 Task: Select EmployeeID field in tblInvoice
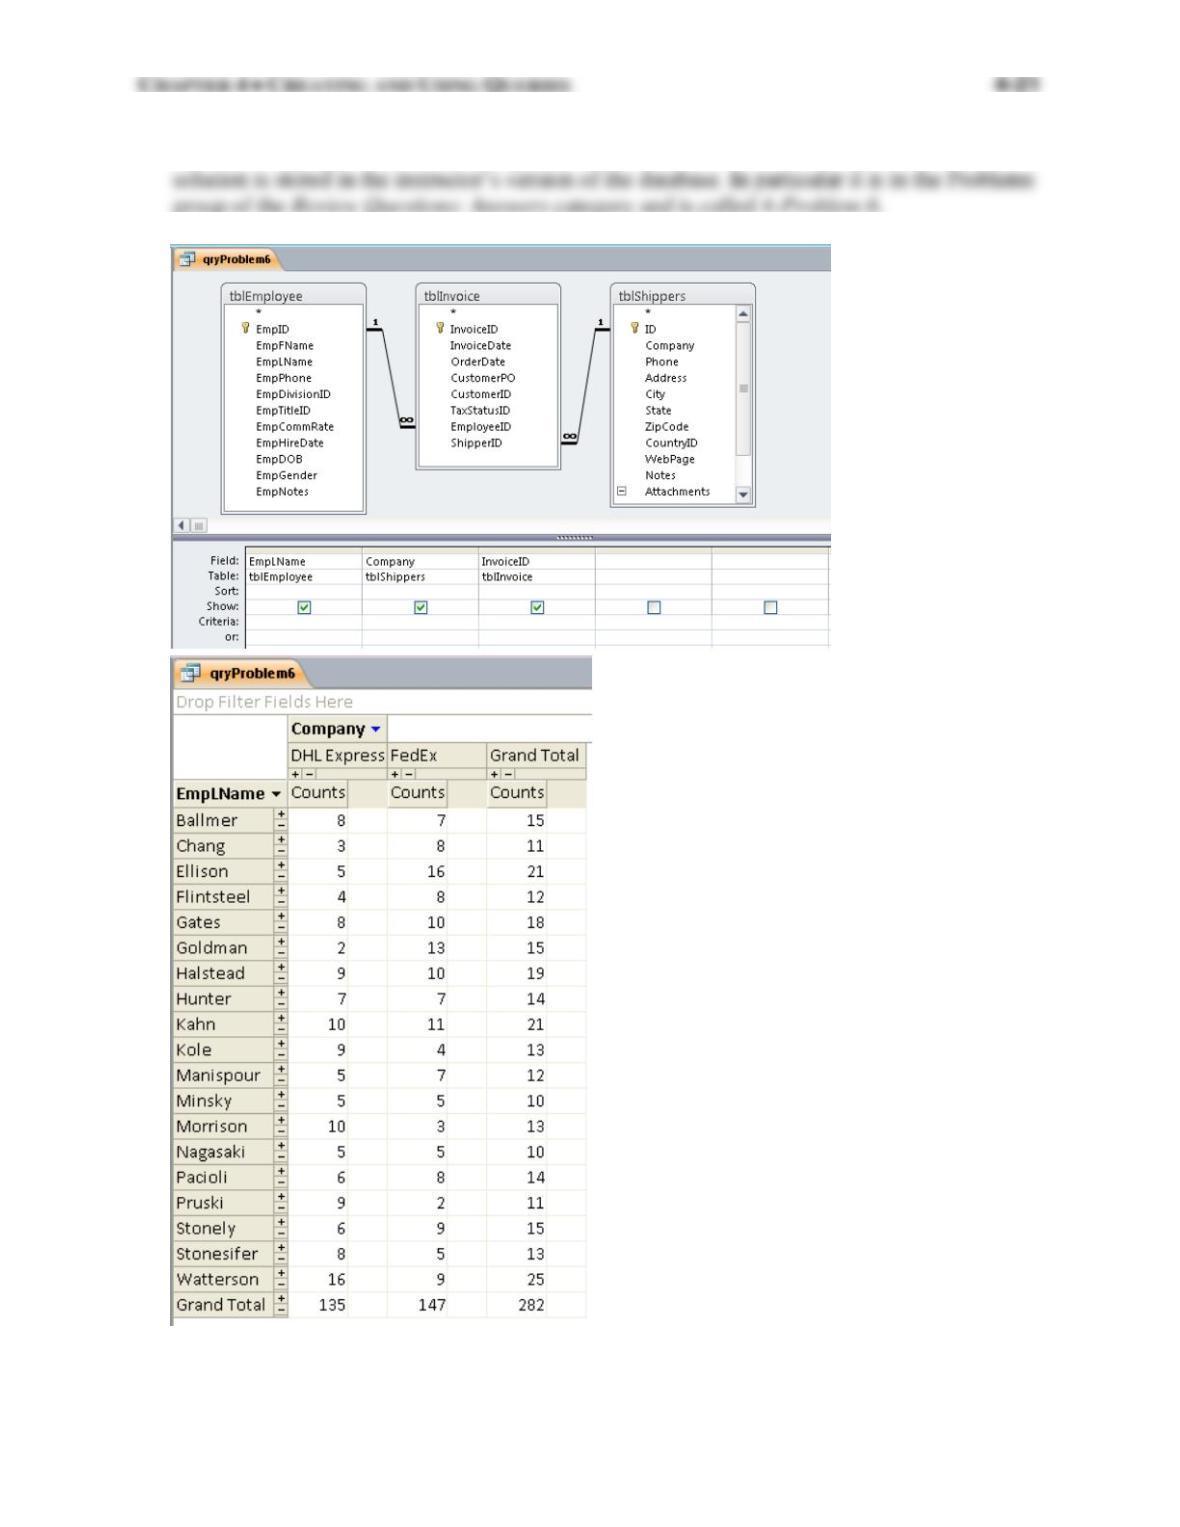point(480,426)
